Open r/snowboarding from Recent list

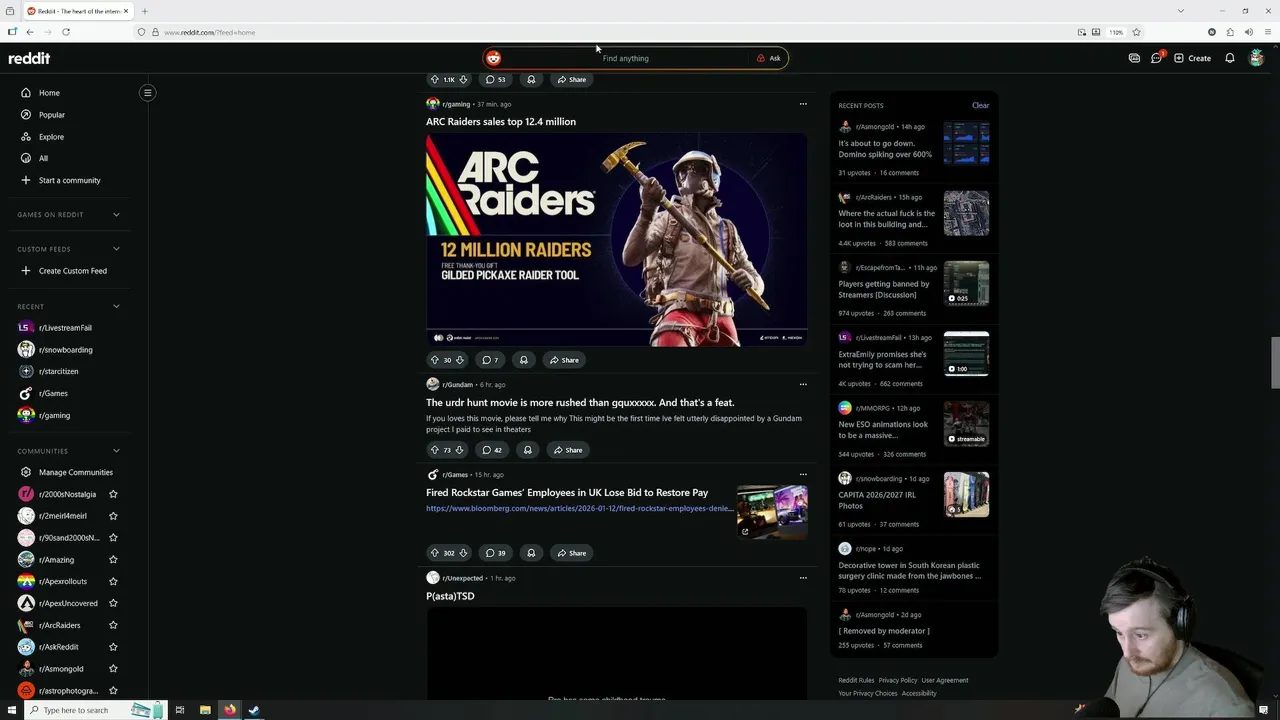(65, 350)
